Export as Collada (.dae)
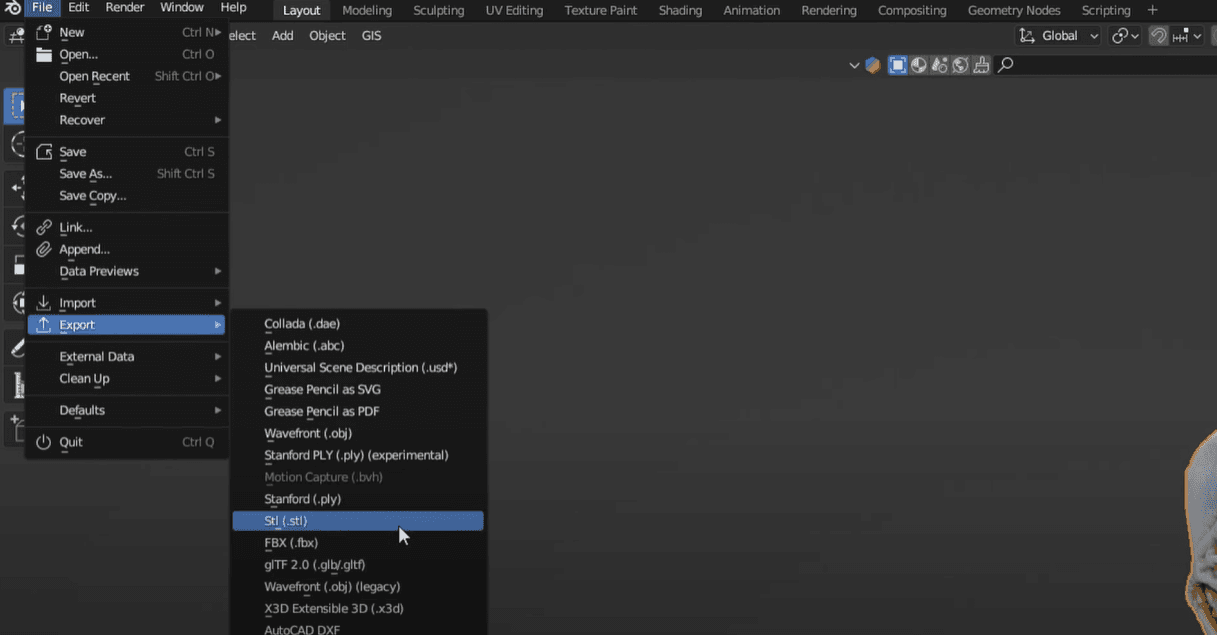The height and width of the screenshot is (635, 1217). [x=358, y=324]
